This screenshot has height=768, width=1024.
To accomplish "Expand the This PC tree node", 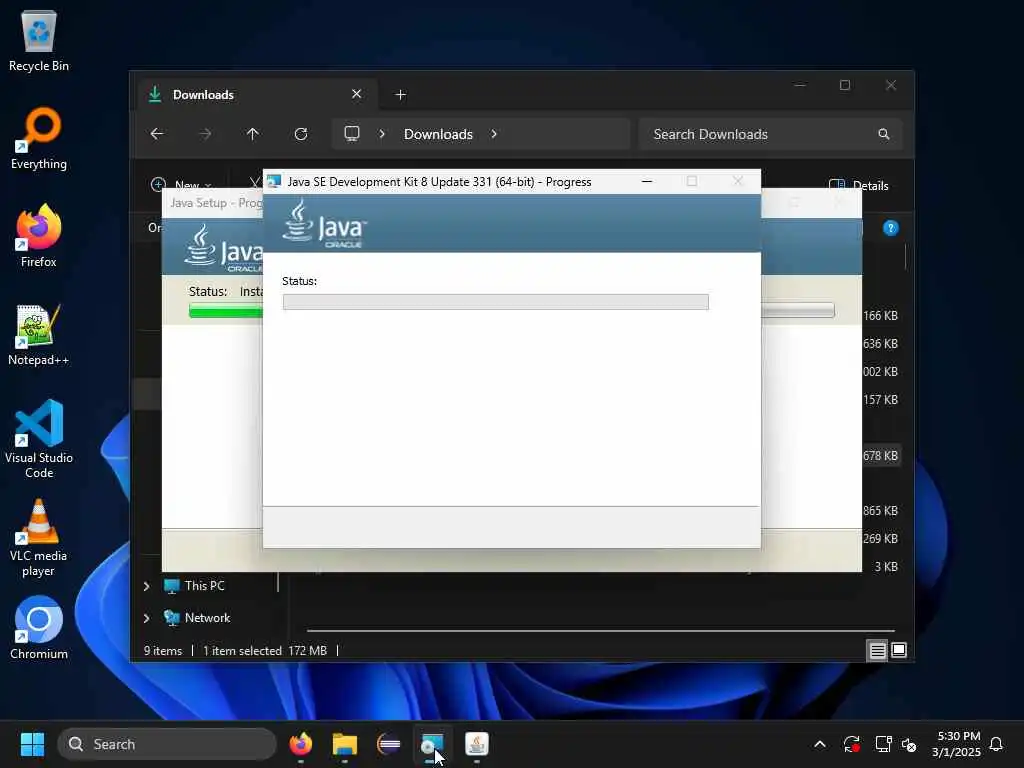I will tap(146, 586).
